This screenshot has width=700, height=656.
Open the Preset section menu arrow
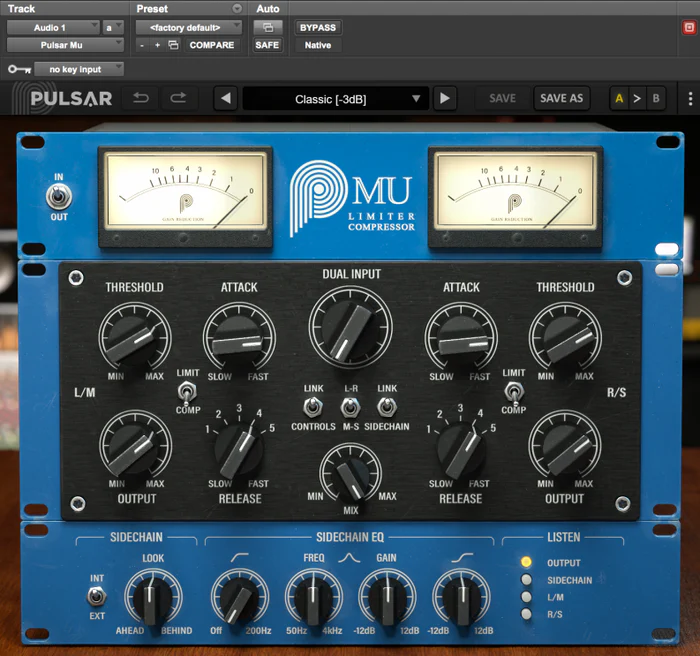tap(237, 9)
